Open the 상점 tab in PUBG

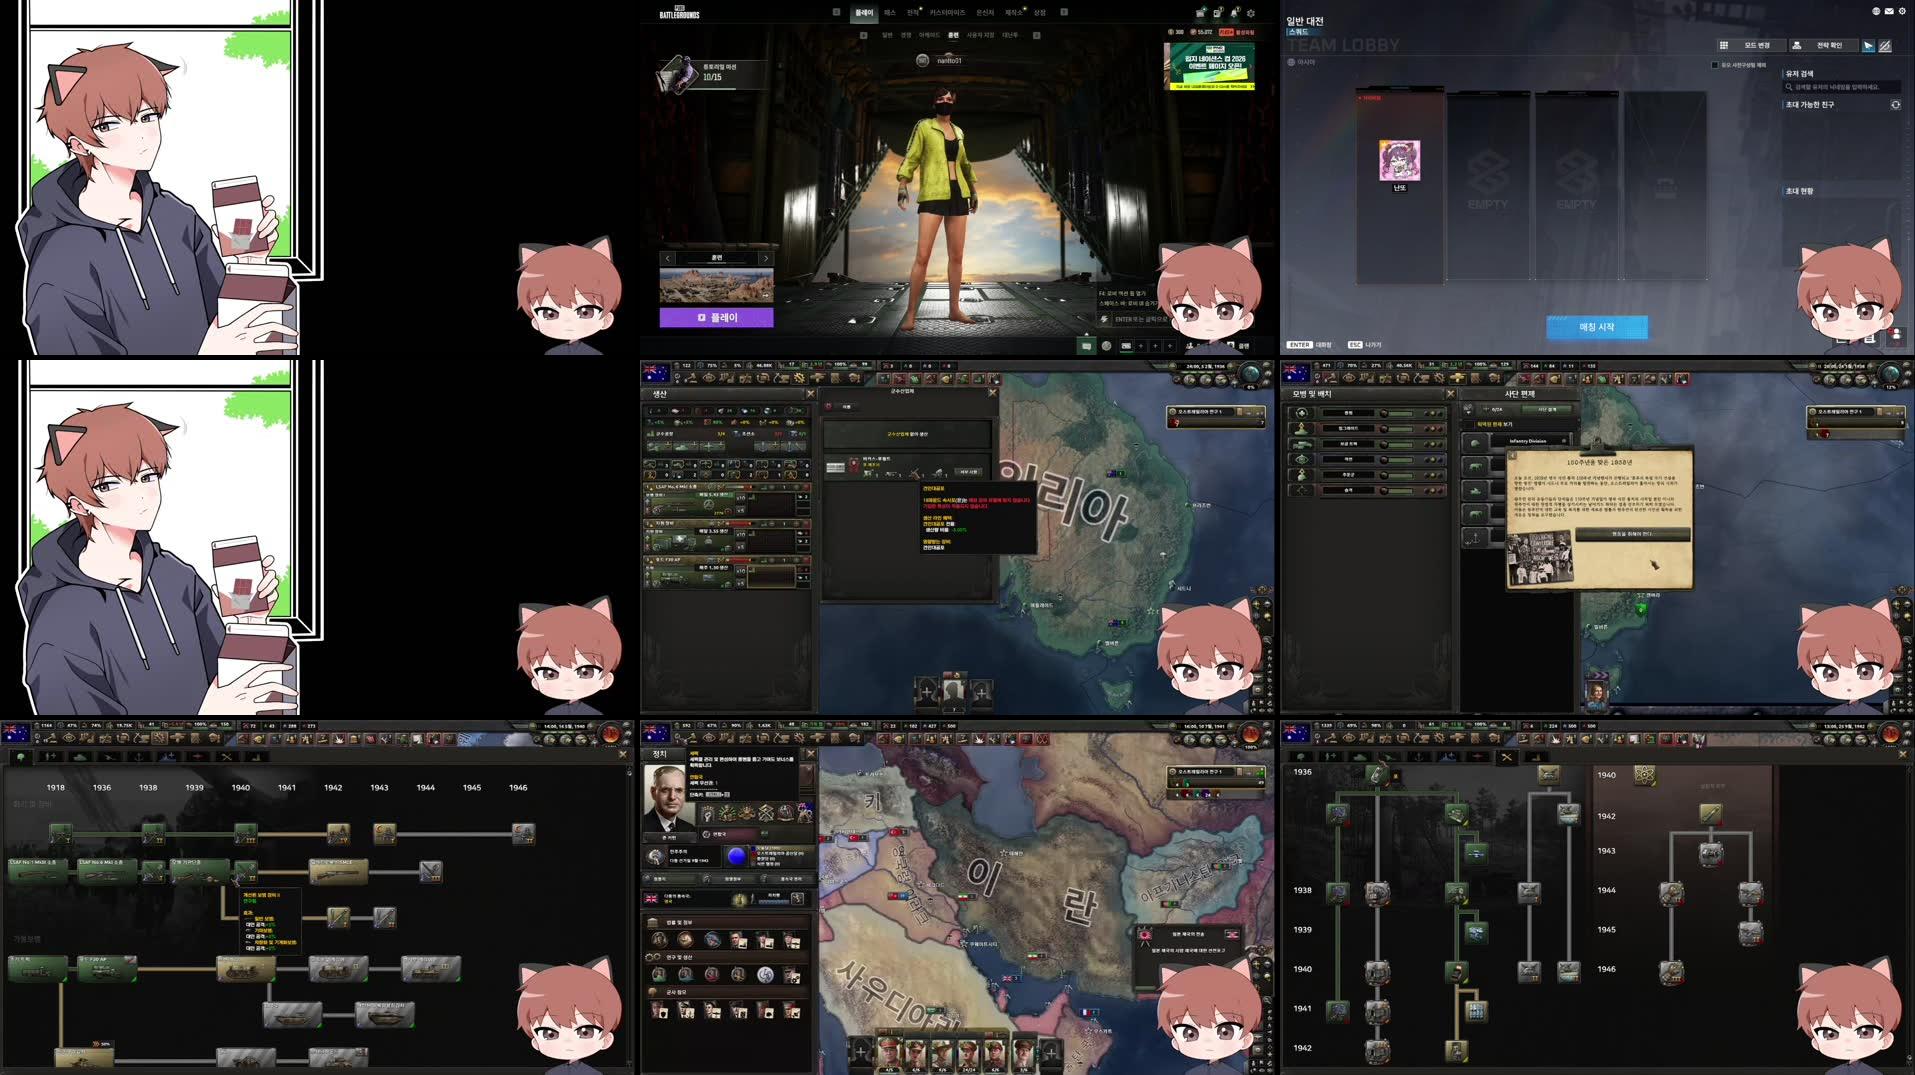pyautogui.click(x=1040, y=13)
